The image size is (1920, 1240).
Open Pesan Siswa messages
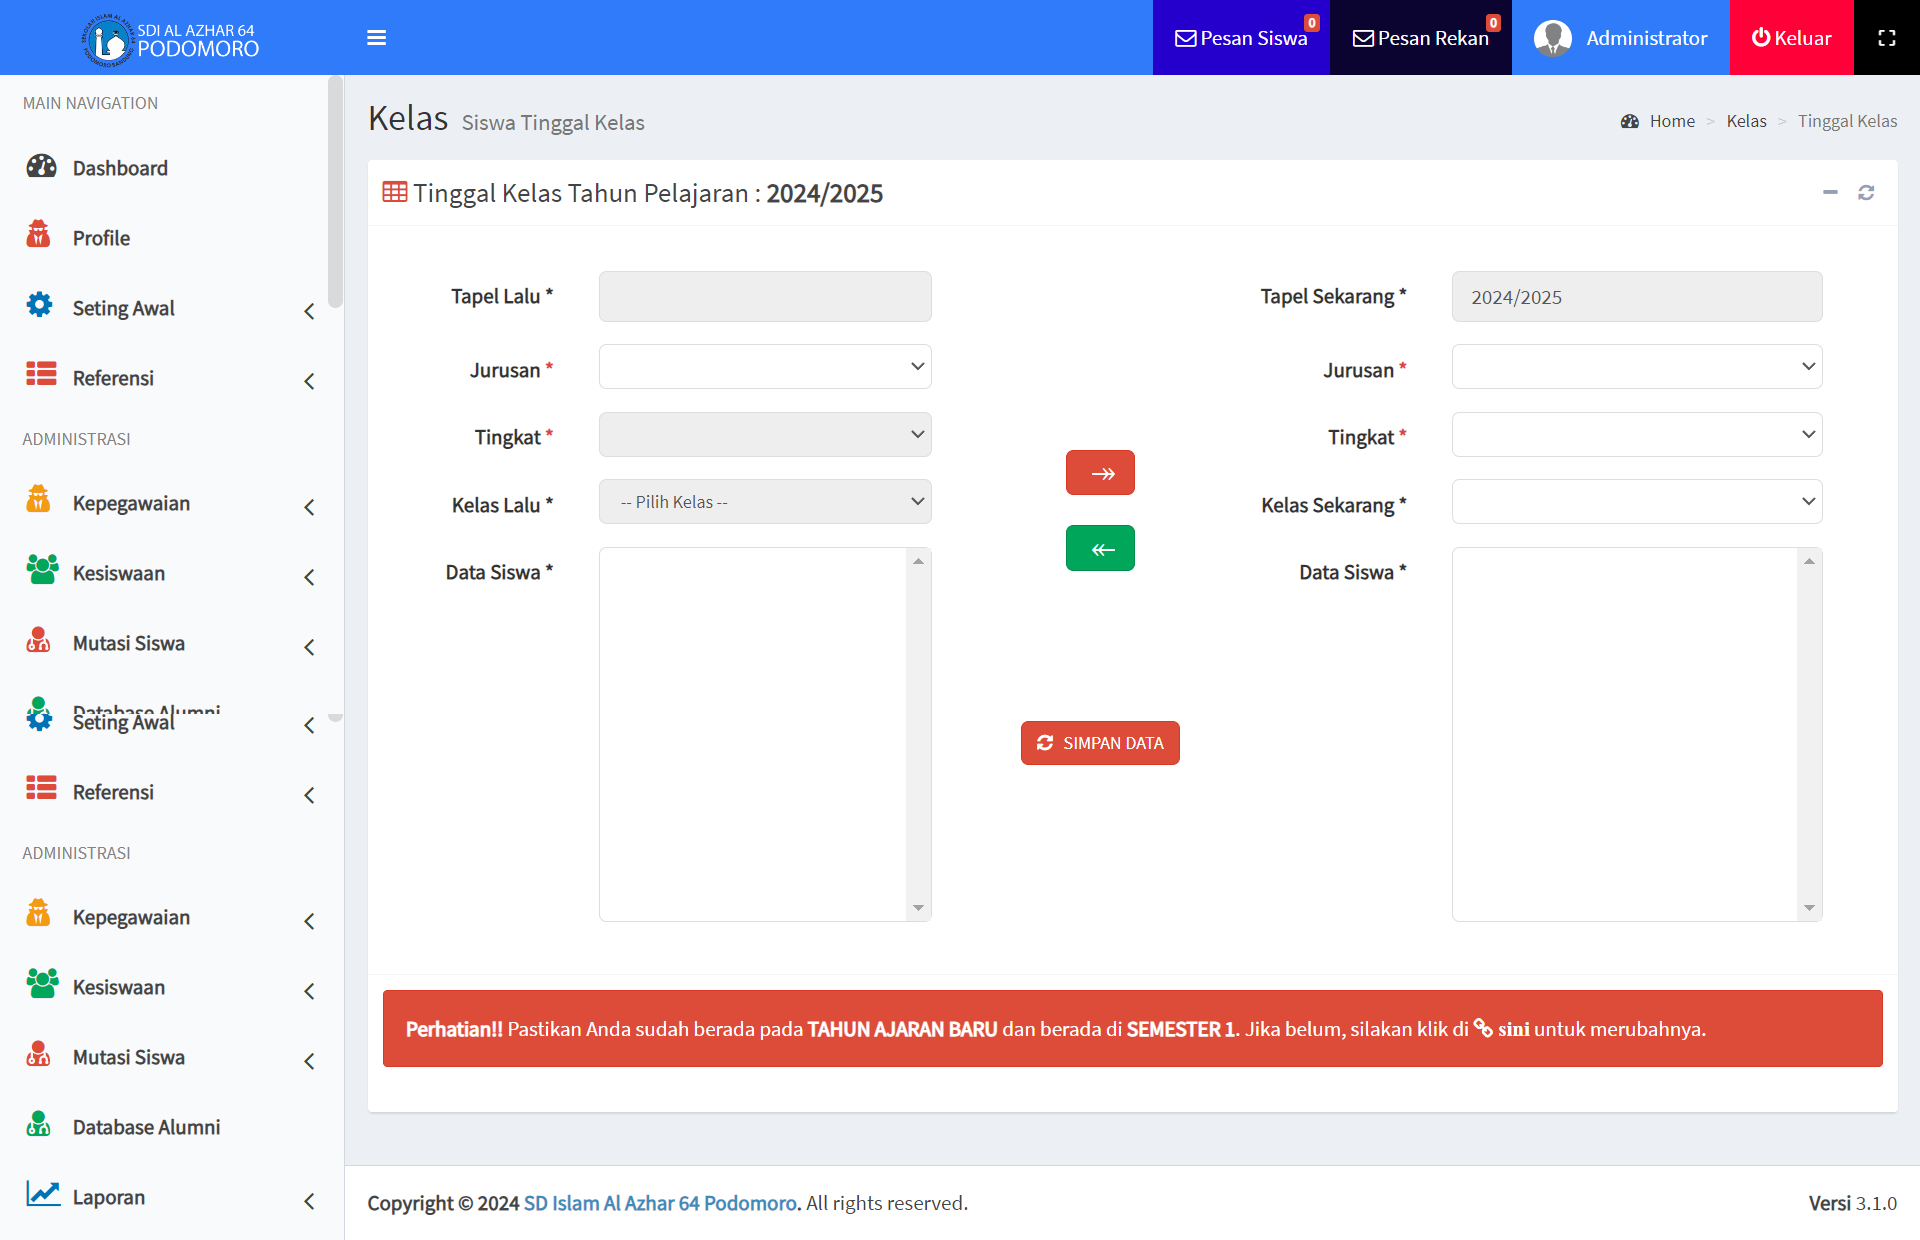pos(1241,38)
